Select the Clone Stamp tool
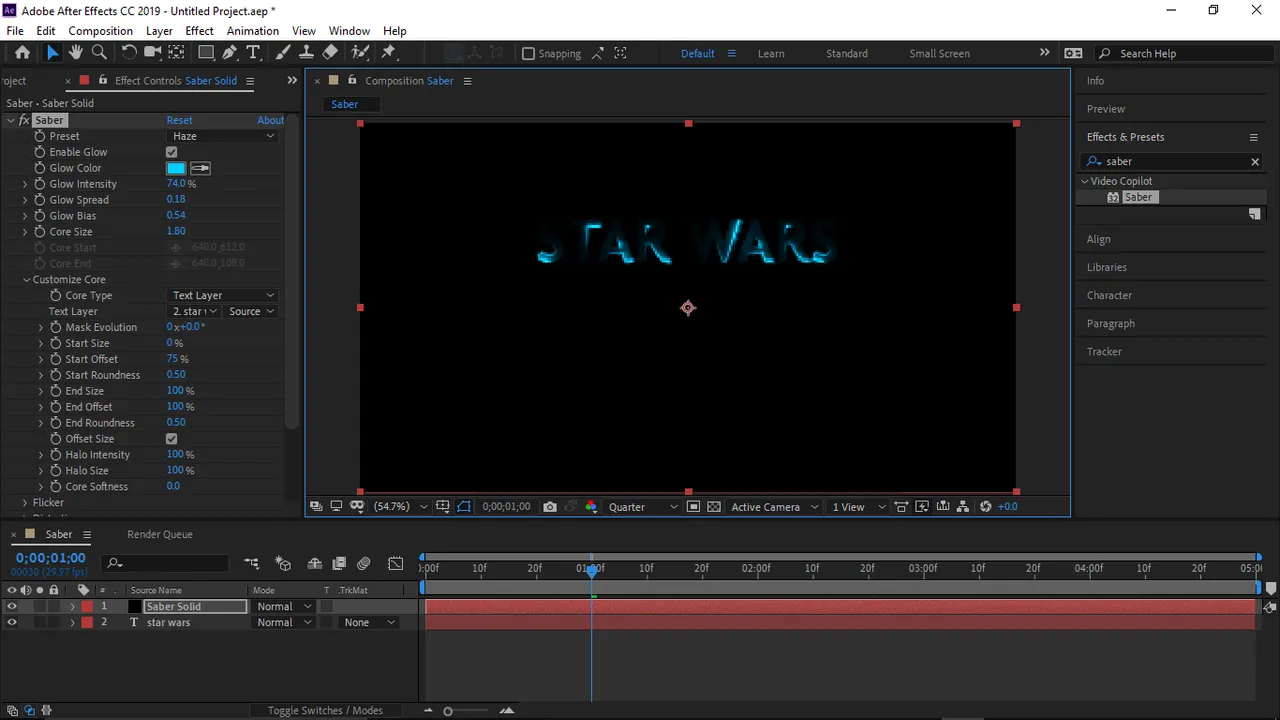Image resolution: width=1280 pixels, height=720 pixels. tap(306, 53)
